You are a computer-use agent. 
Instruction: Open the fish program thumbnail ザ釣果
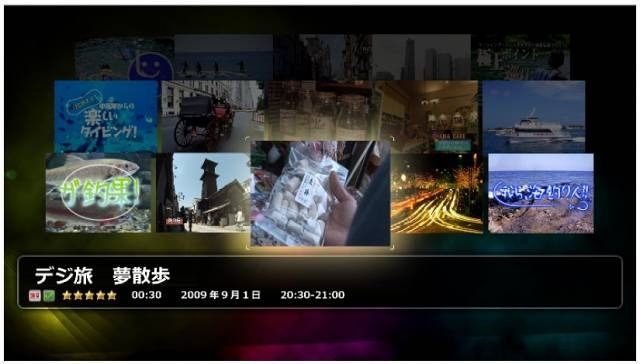coord(98,193)
